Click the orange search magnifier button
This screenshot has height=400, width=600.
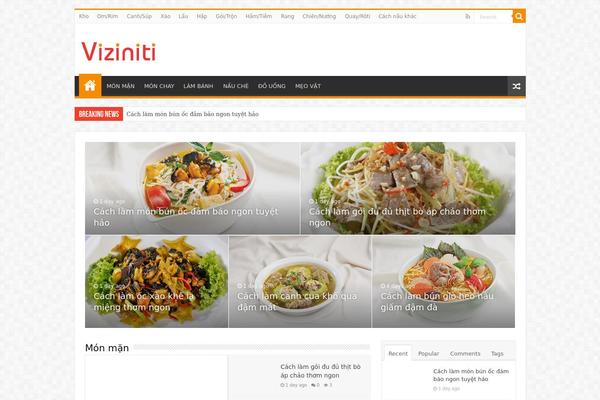pos(519,16)
